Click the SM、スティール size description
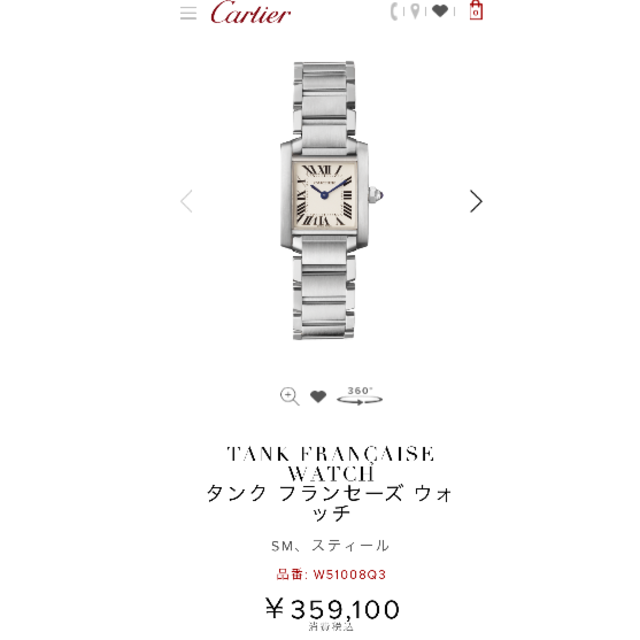640x640 pixels. pos(330,546)
